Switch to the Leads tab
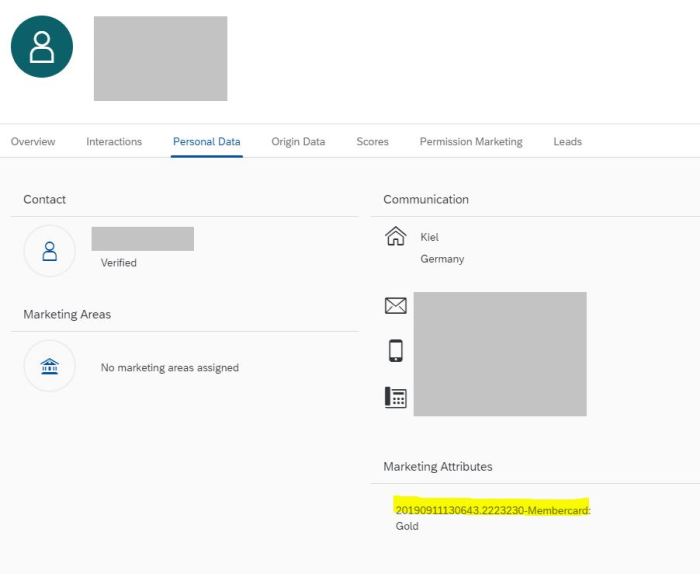Image resolution: width=700 pixels, height=574 pixels. click(x=567, y=141)
